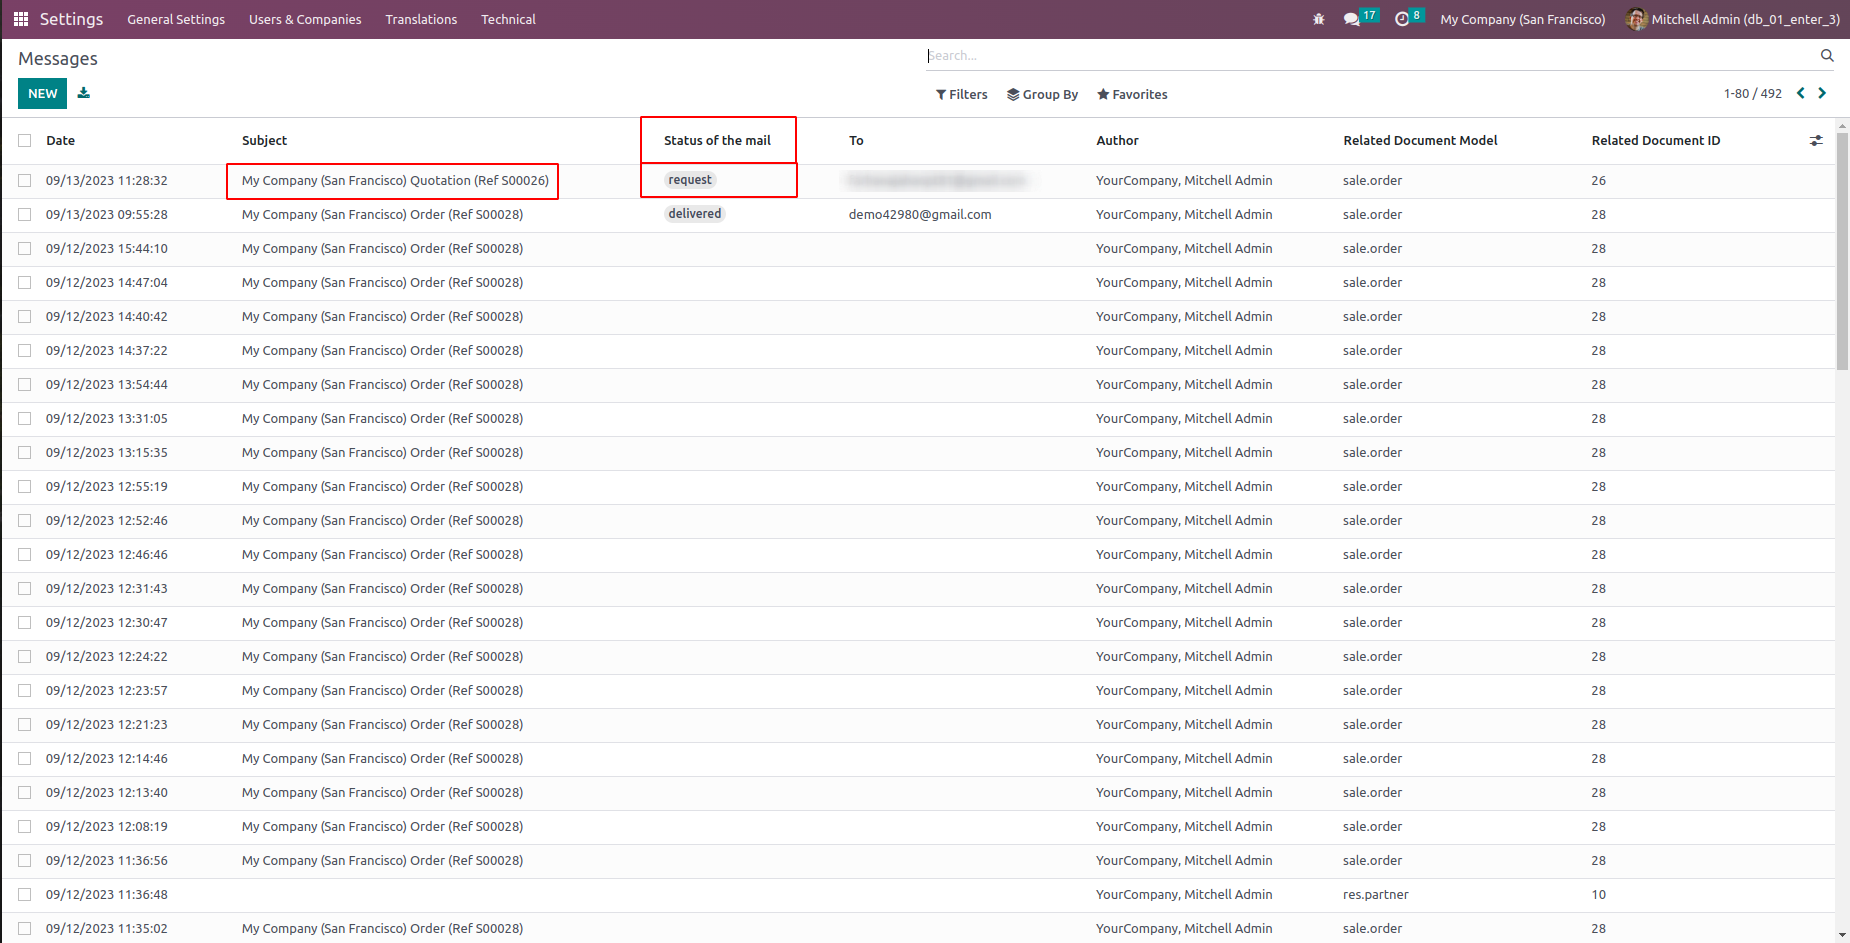Check row dated 09/12/2023 13:54:44
This screenshot has width=1850, height=943.
coord(25,385)
